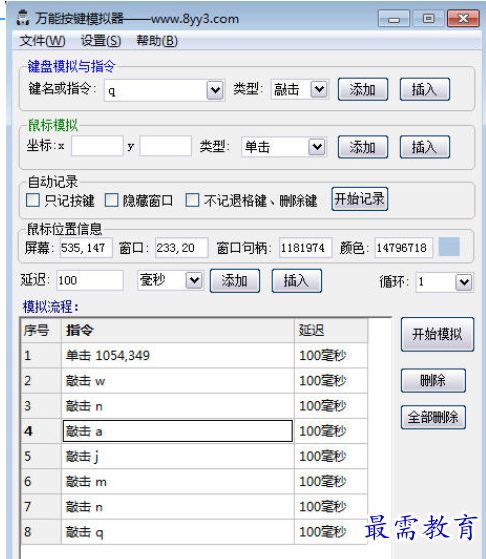Select row 3 敲击 n

[194, 406]
